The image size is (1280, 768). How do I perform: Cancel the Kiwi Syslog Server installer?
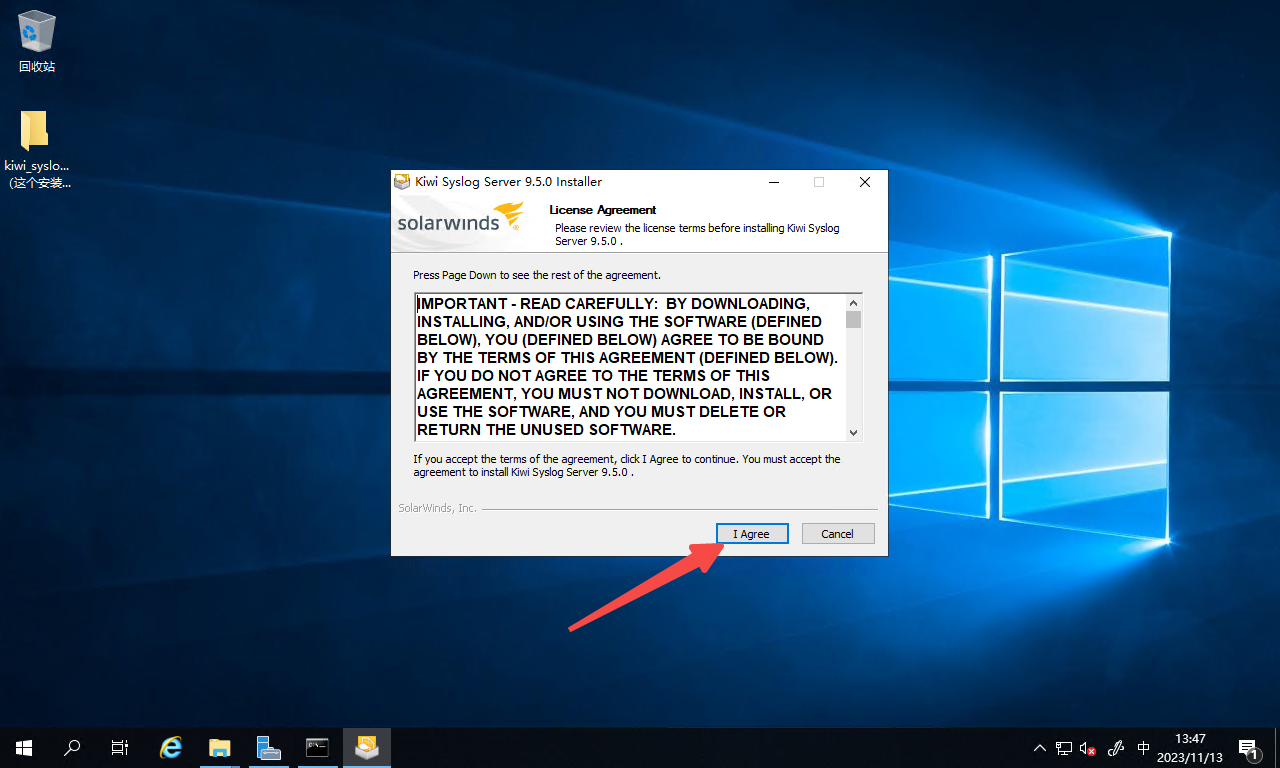pyautogui.click(x=838, y=534)
